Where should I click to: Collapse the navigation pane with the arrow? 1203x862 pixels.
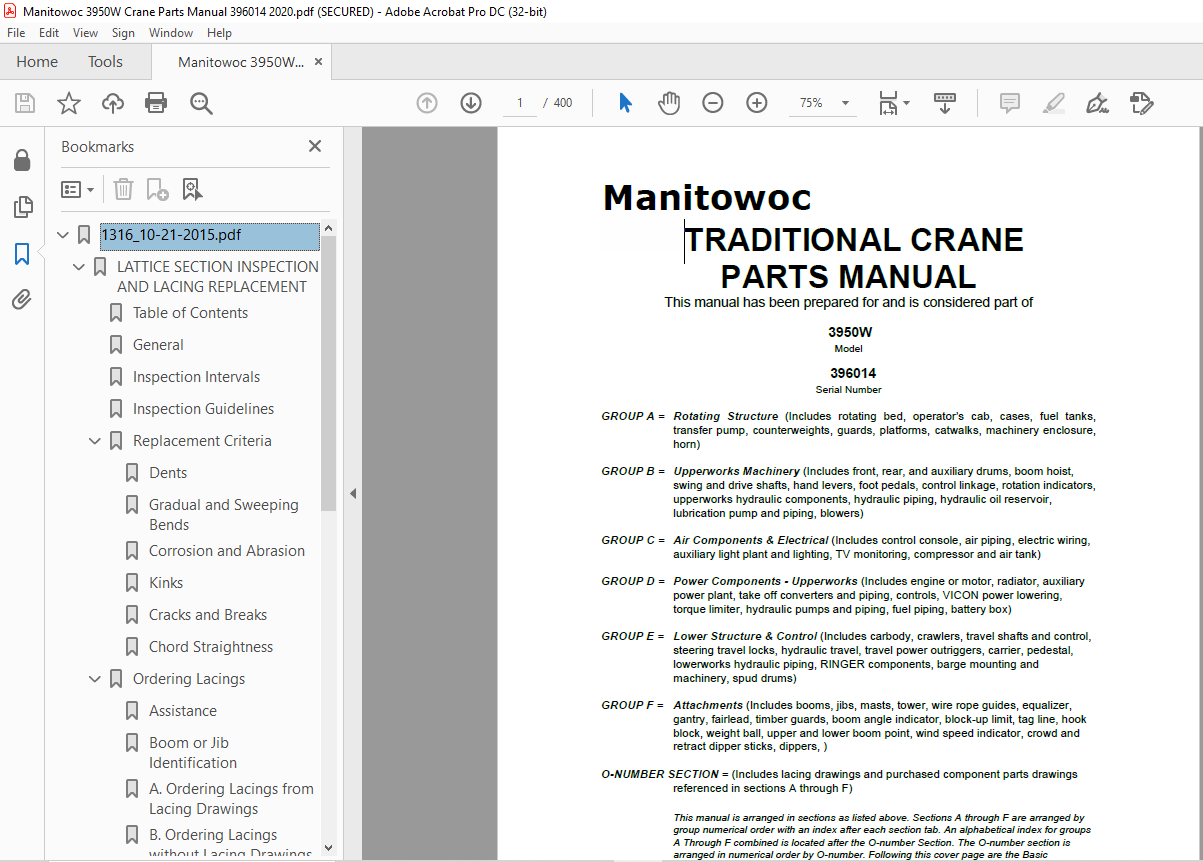coord(352,493)
